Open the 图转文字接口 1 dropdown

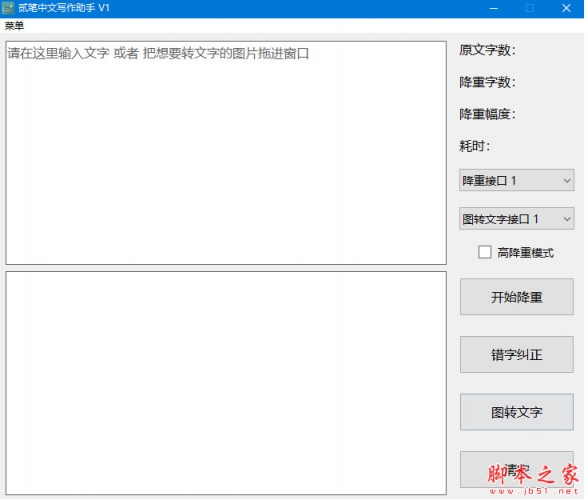[516, 219]
